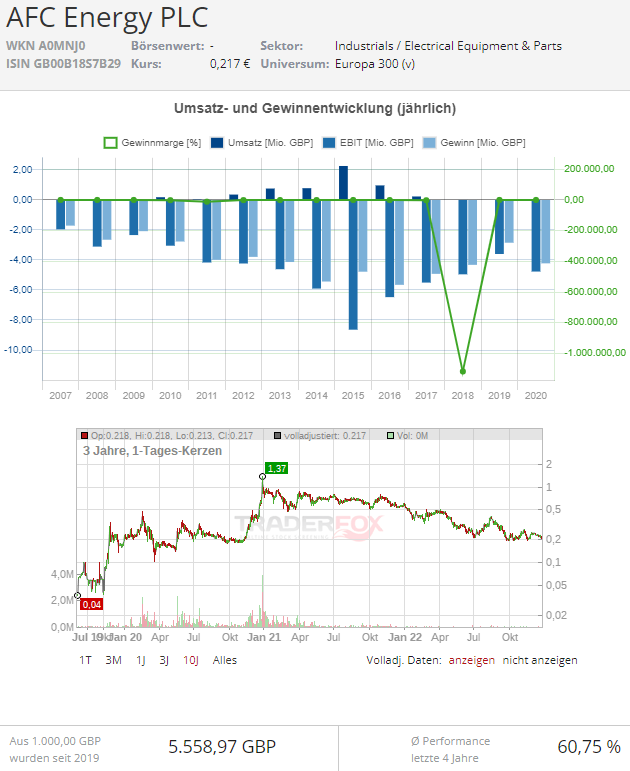
Task: Click the 2015 EBIT bar
Action: click(353, 265)
